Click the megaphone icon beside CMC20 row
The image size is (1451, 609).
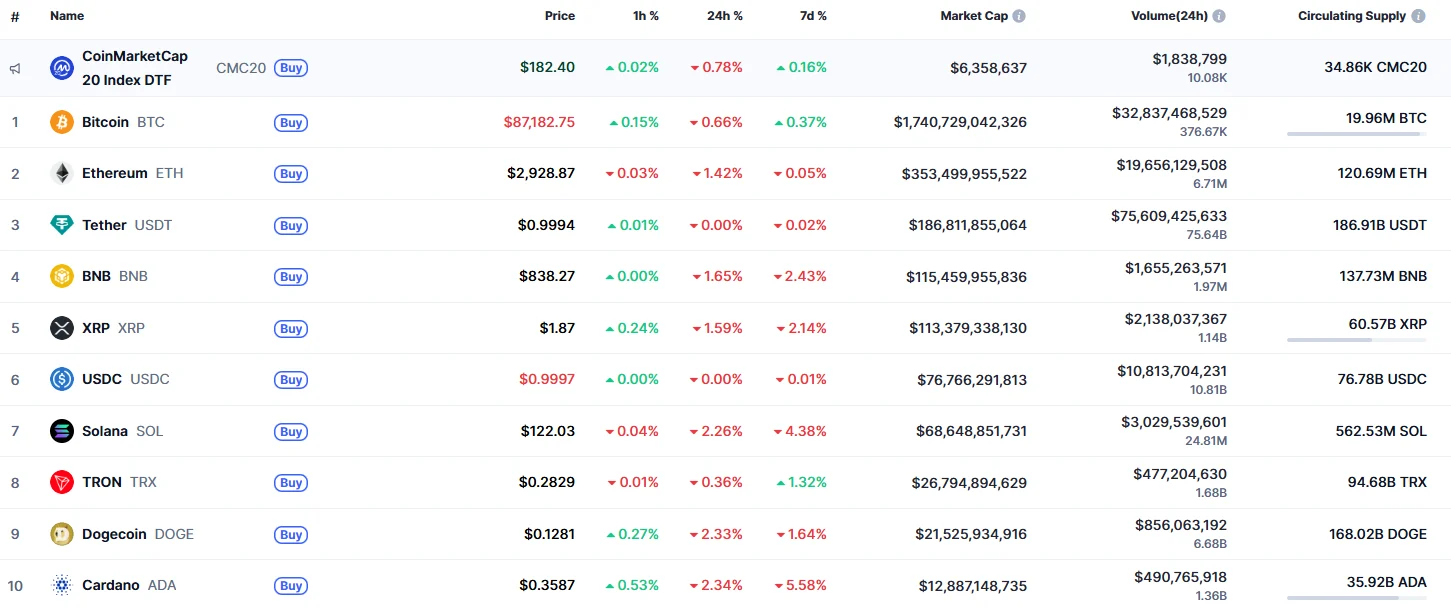tap(15, 68)
